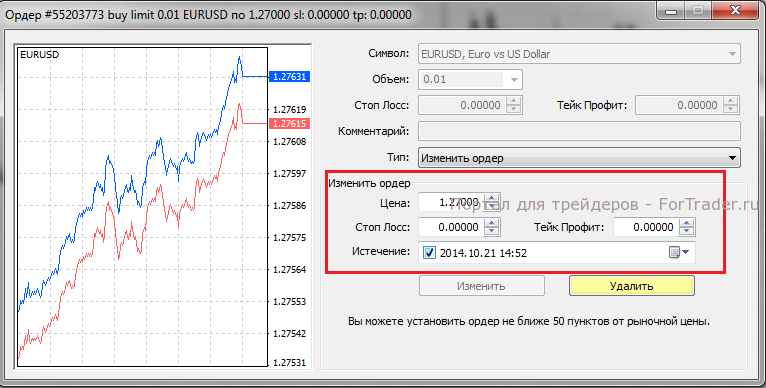The image size is (766, 388).
Task: Open the Тип dropdown showing Изменить ордер
Action: [579, 158]
